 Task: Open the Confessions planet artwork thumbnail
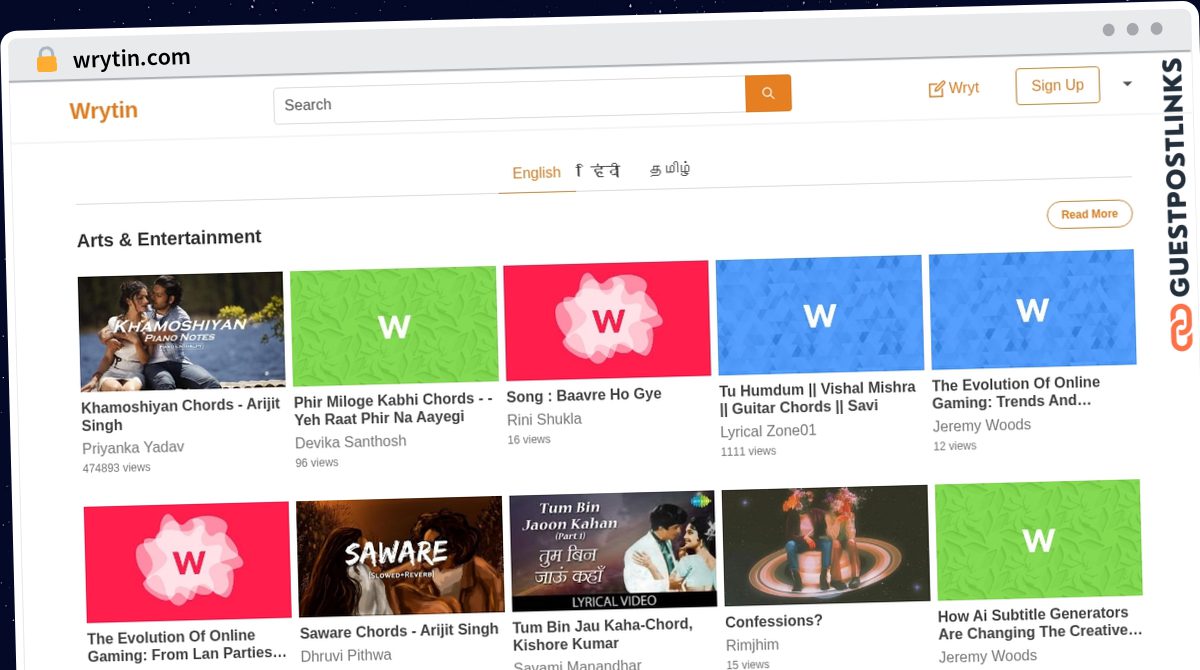click(826, 545)
